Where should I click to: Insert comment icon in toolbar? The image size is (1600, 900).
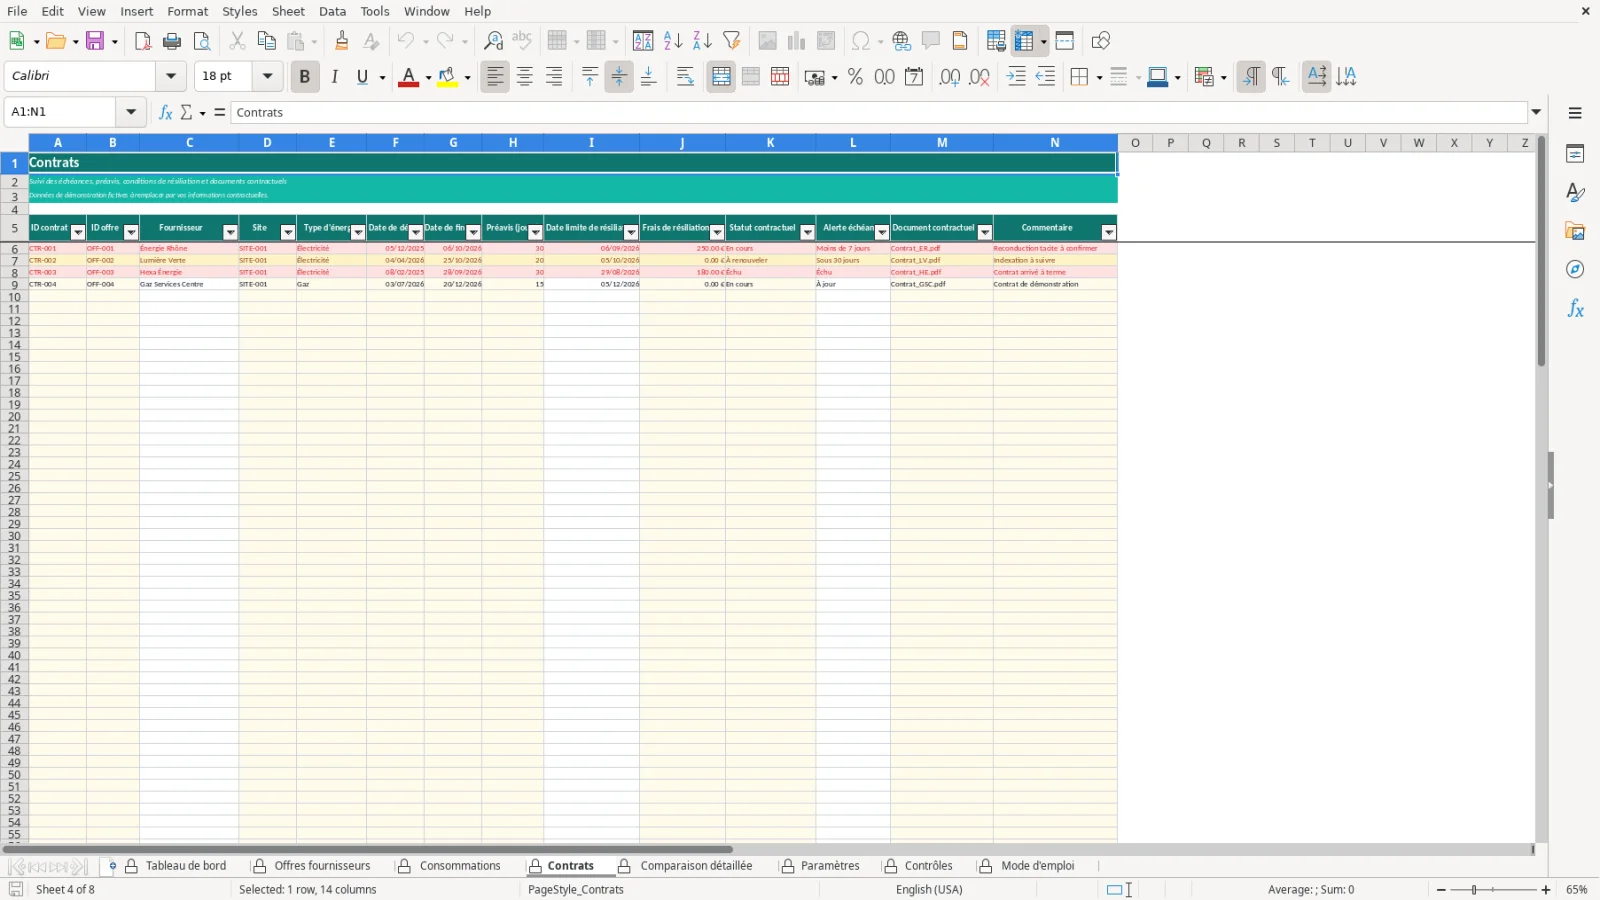click(931, 41)
